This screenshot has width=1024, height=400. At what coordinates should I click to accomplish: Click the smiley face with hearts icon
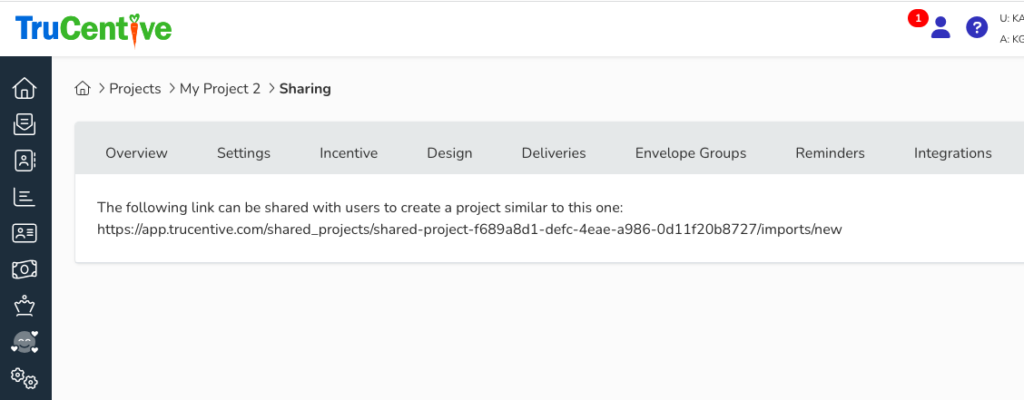tap(24, 342)
